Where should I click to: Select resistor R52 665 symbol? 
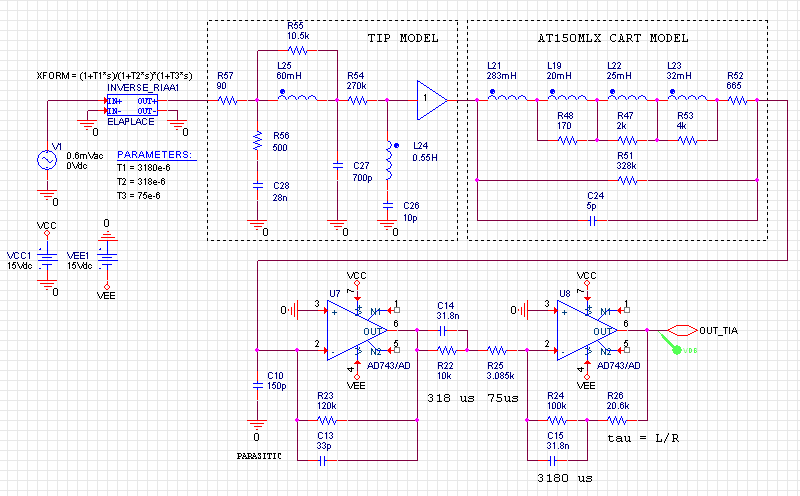coord(737,101)
